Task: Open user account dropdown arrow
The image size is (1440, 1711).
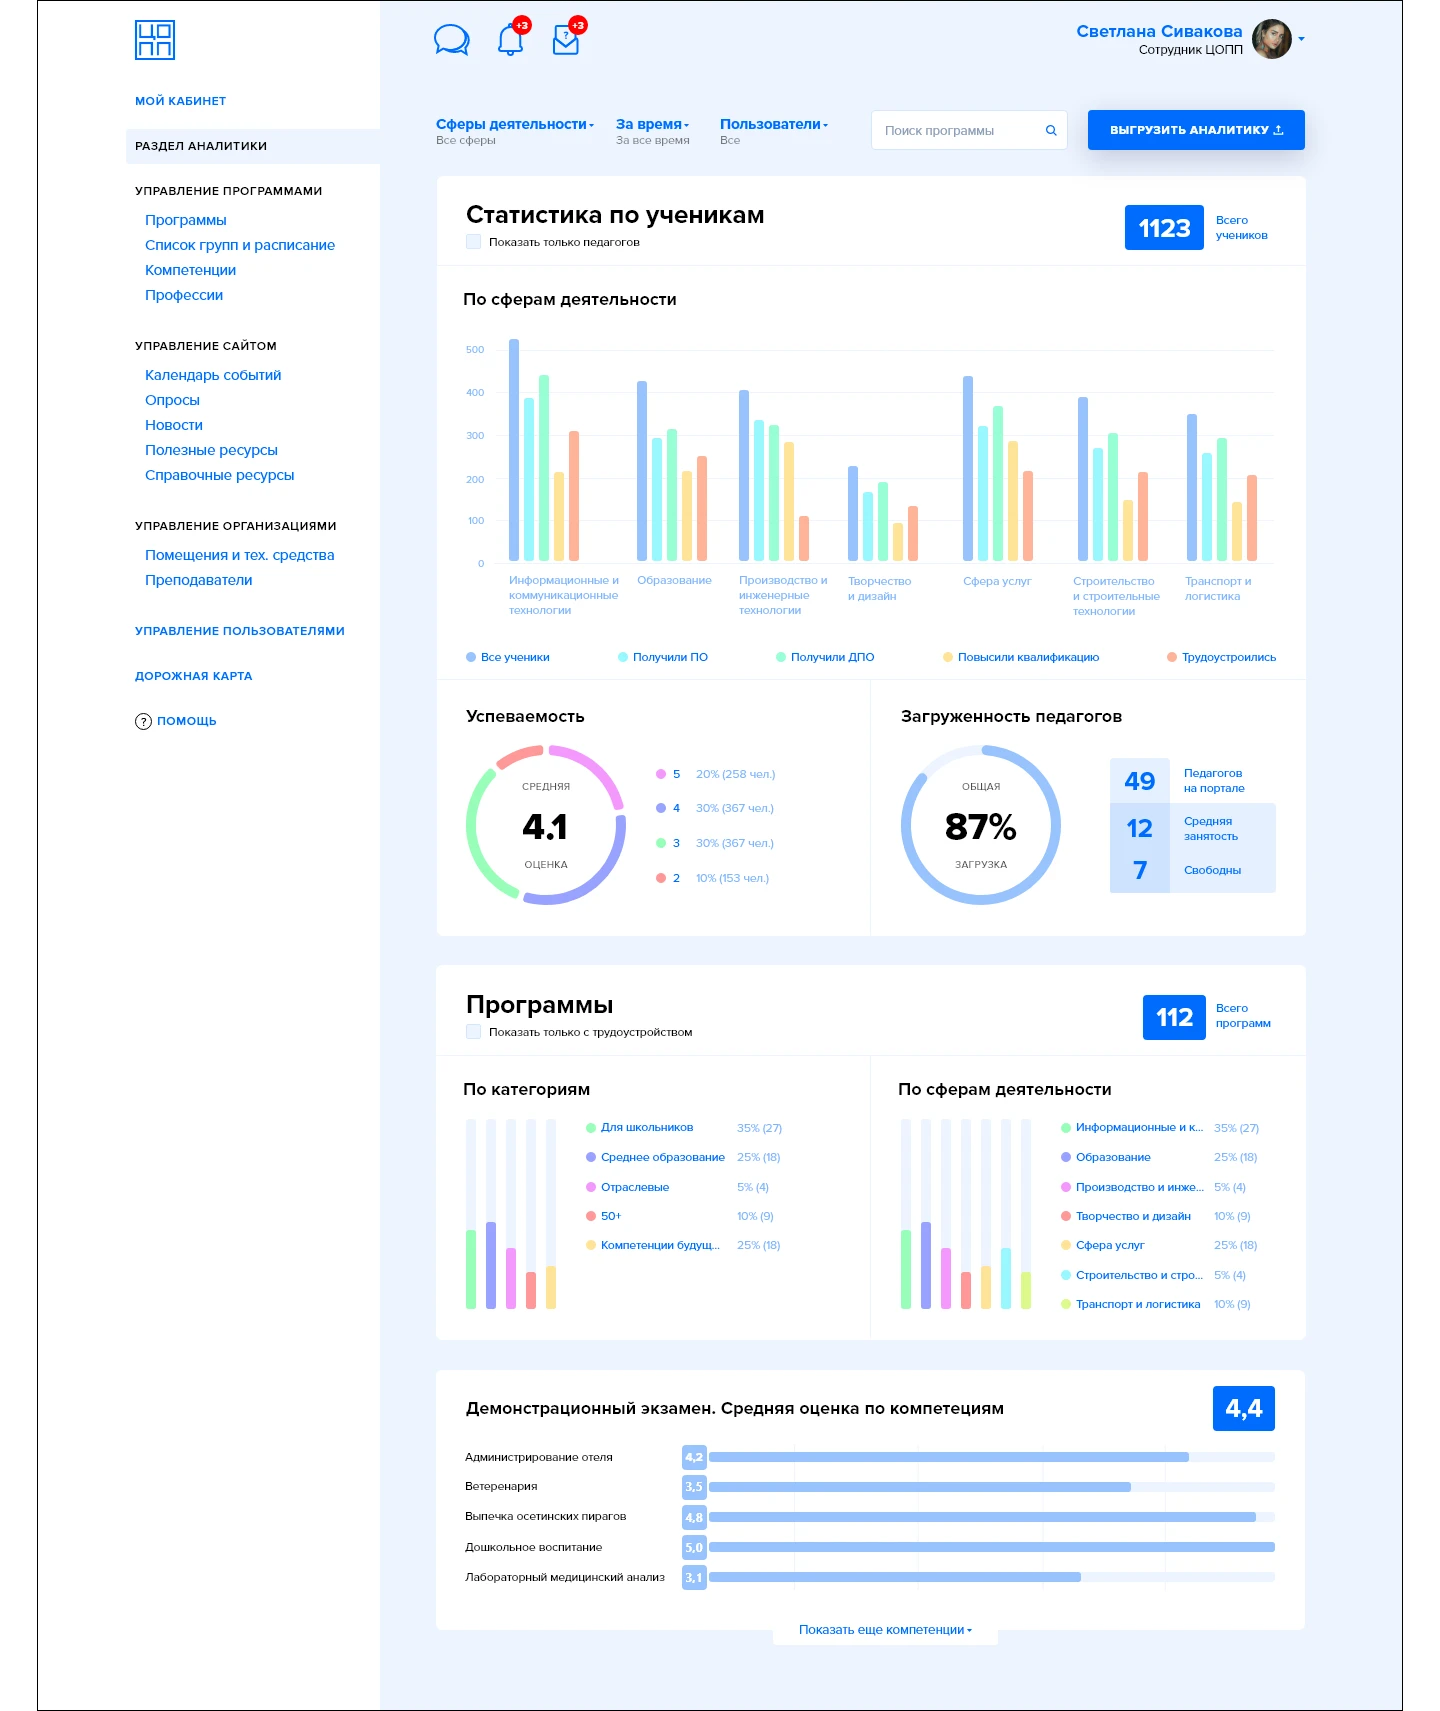Action: (x=1301, y=40)
